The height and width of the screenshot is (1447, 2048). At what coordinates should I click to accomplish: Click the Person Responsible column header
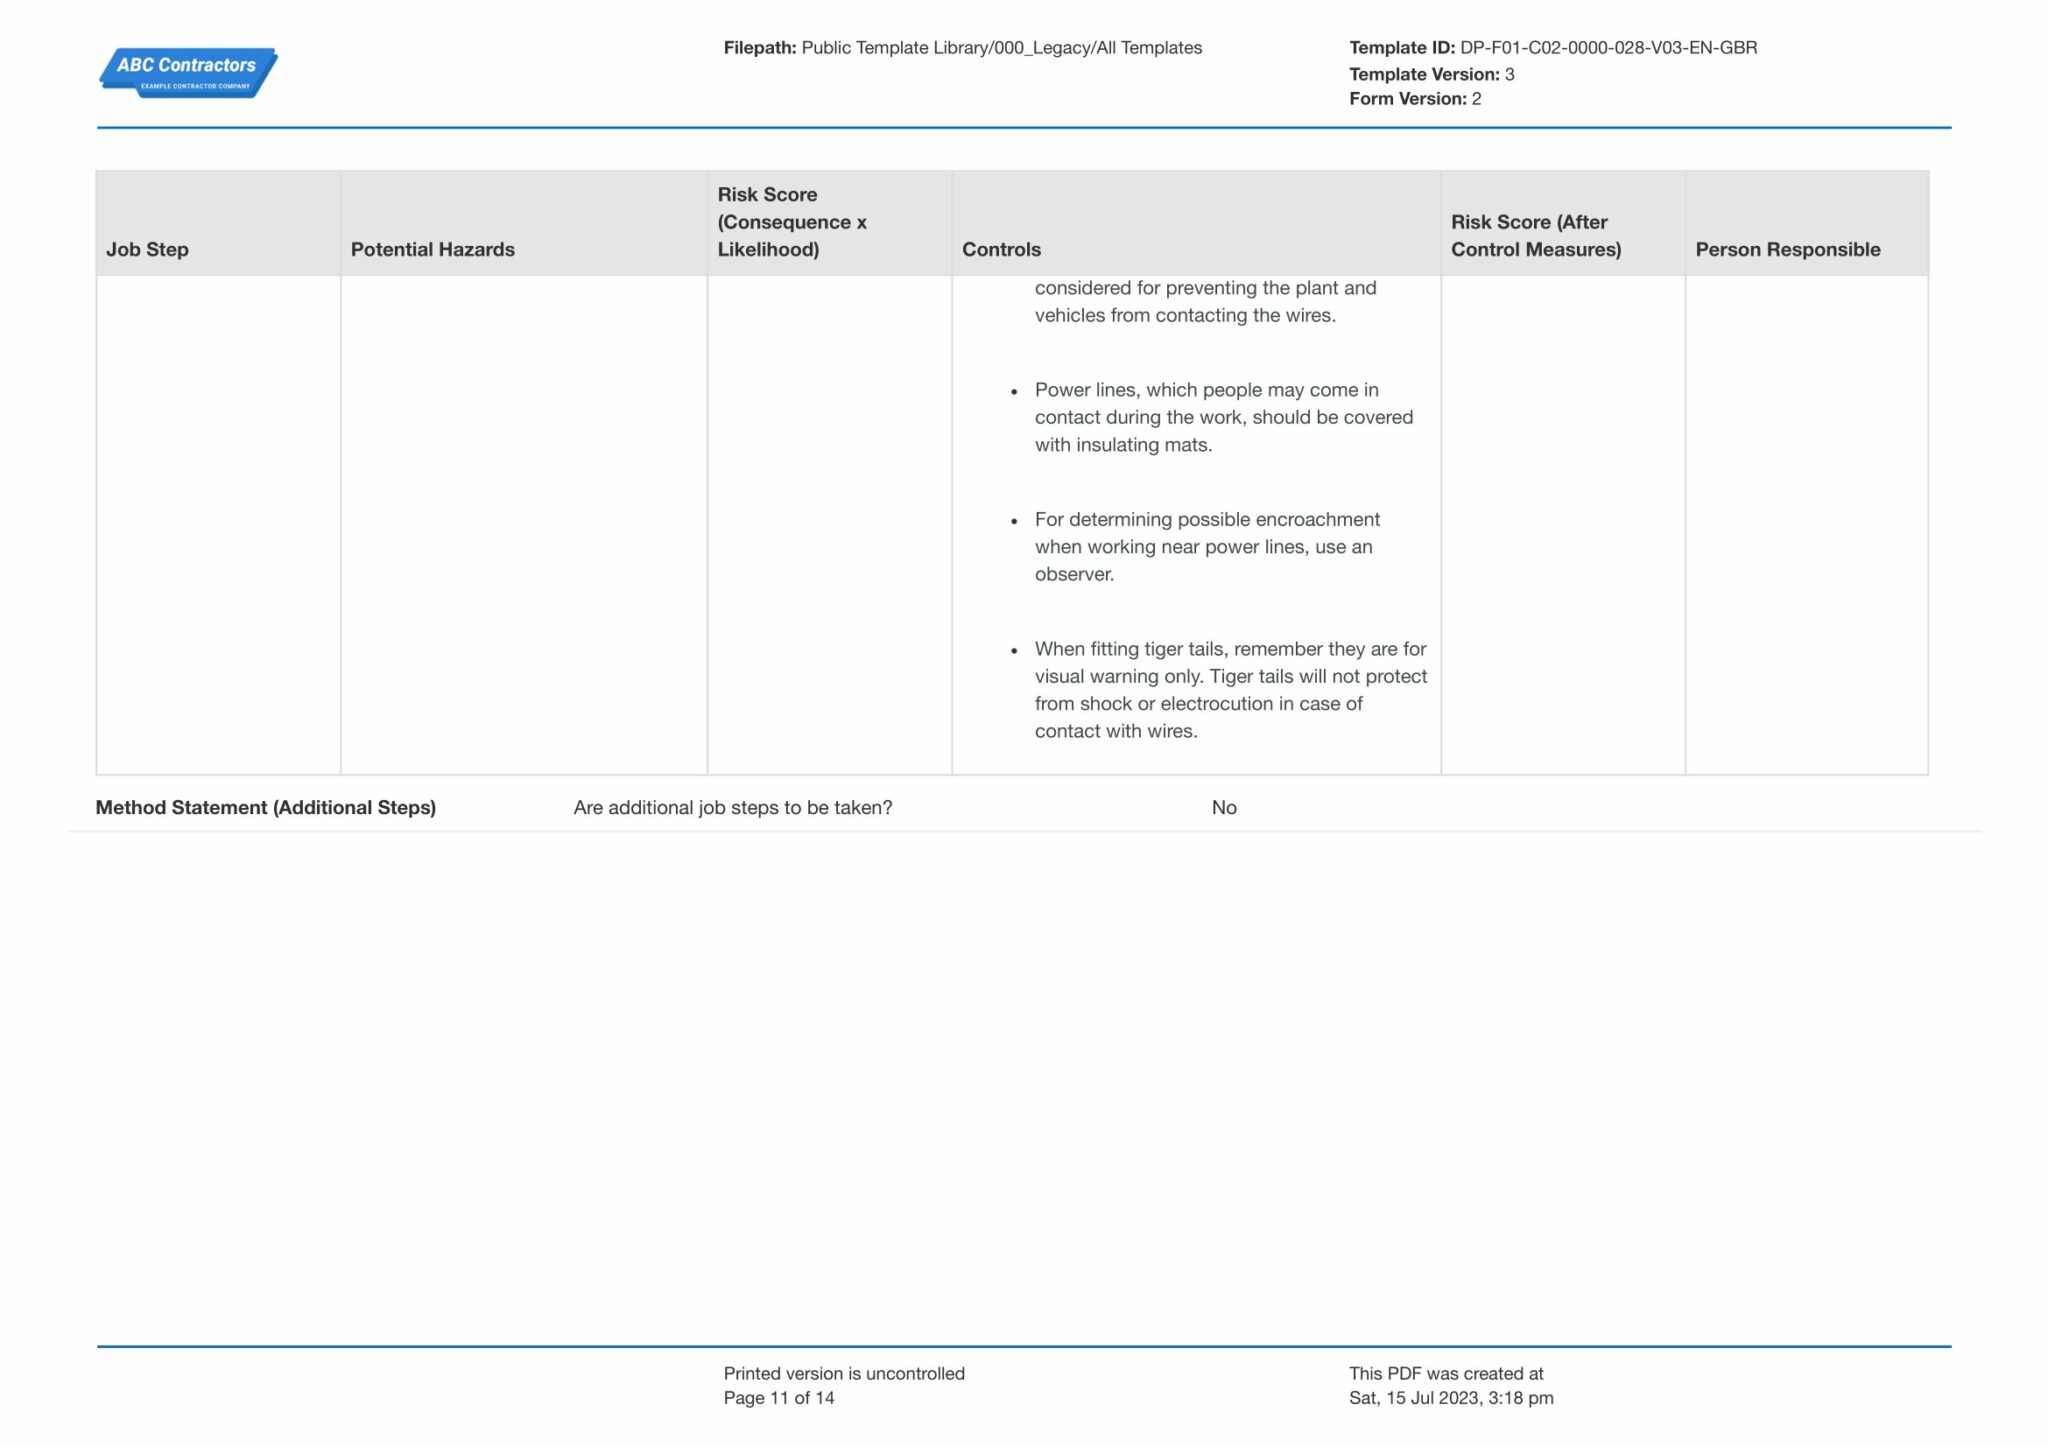[x=1787, y=249]
